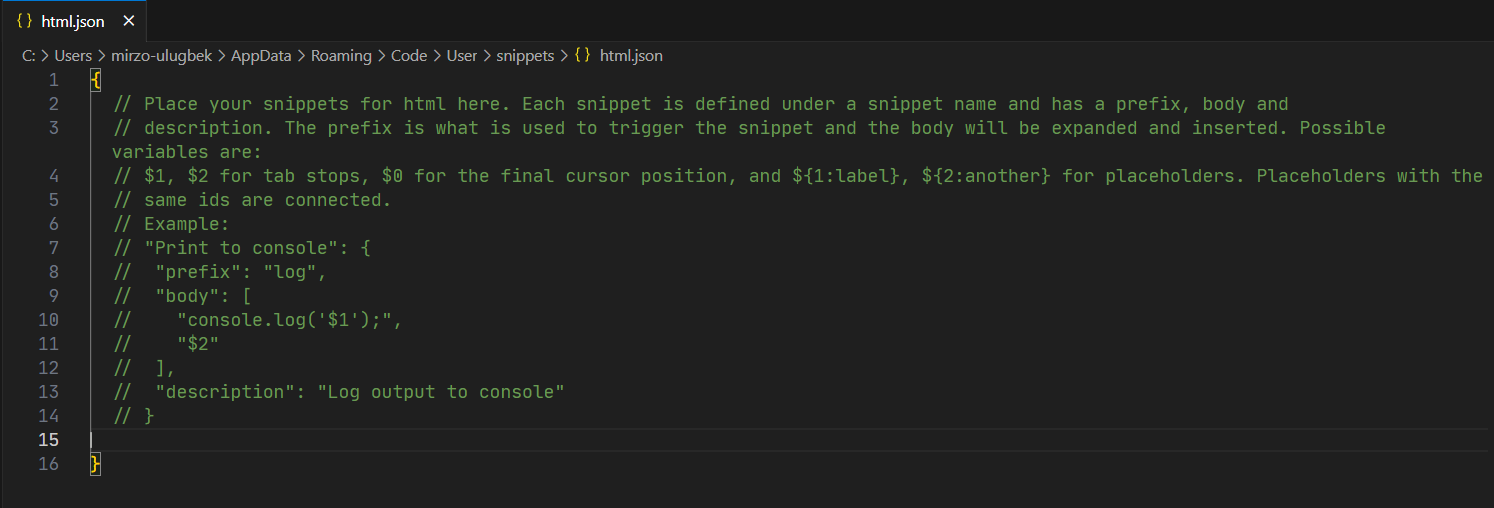Click line number 7 in the gutter

point(54,248)
